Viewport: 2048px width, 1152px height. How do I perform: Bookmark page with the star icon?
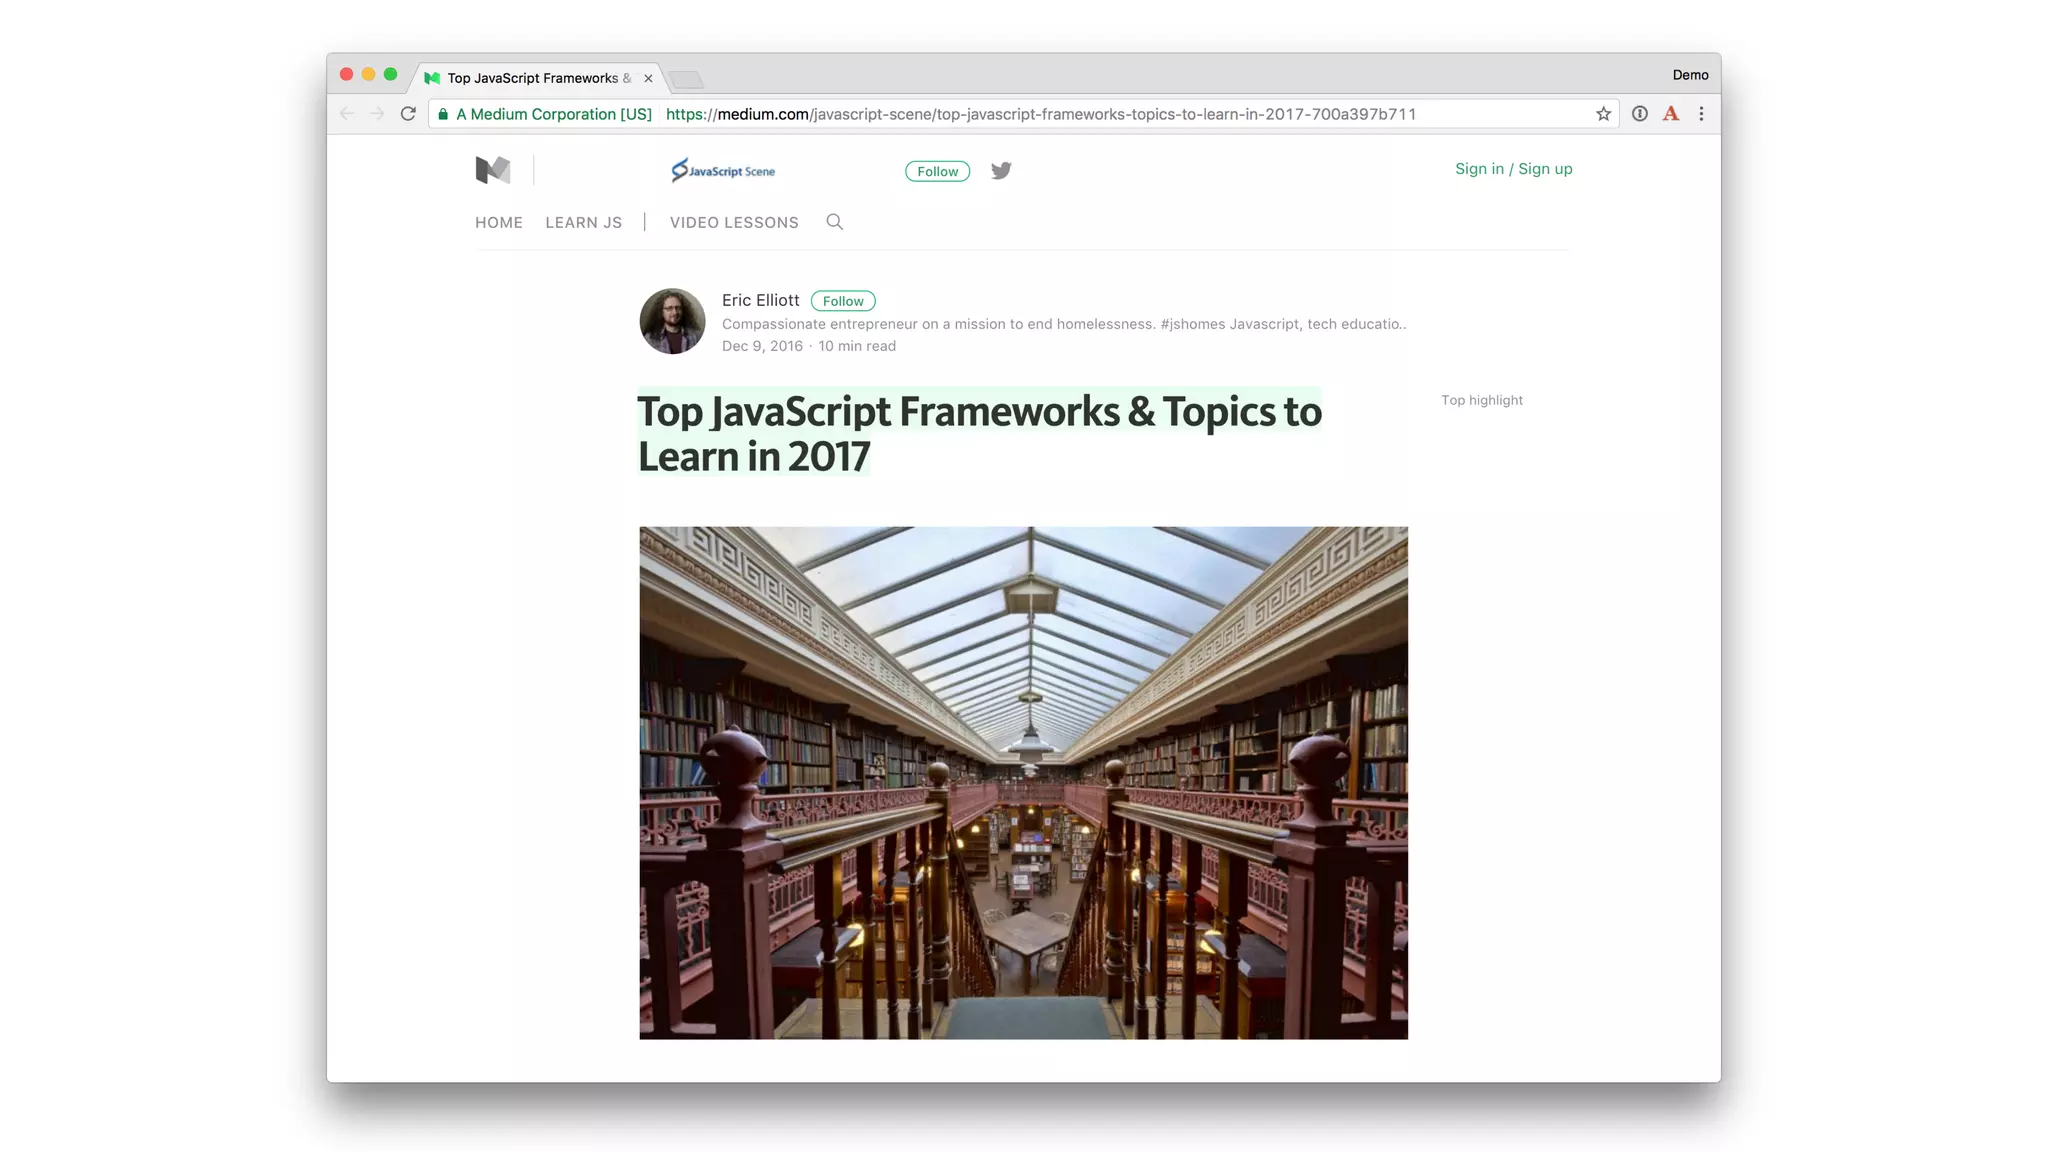coord(1603,114)
